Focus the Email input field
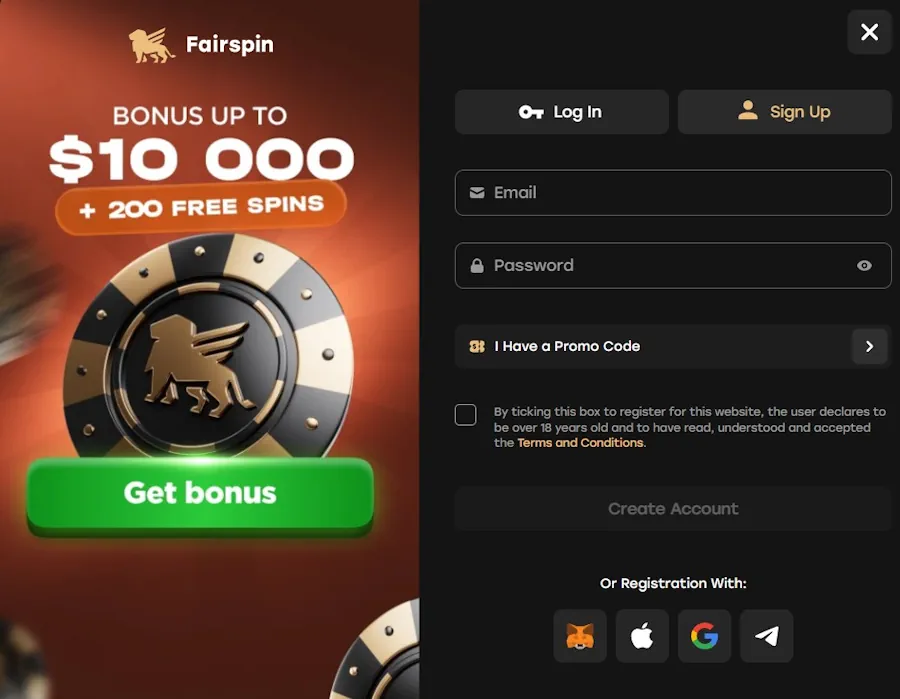 pos(673,193)
